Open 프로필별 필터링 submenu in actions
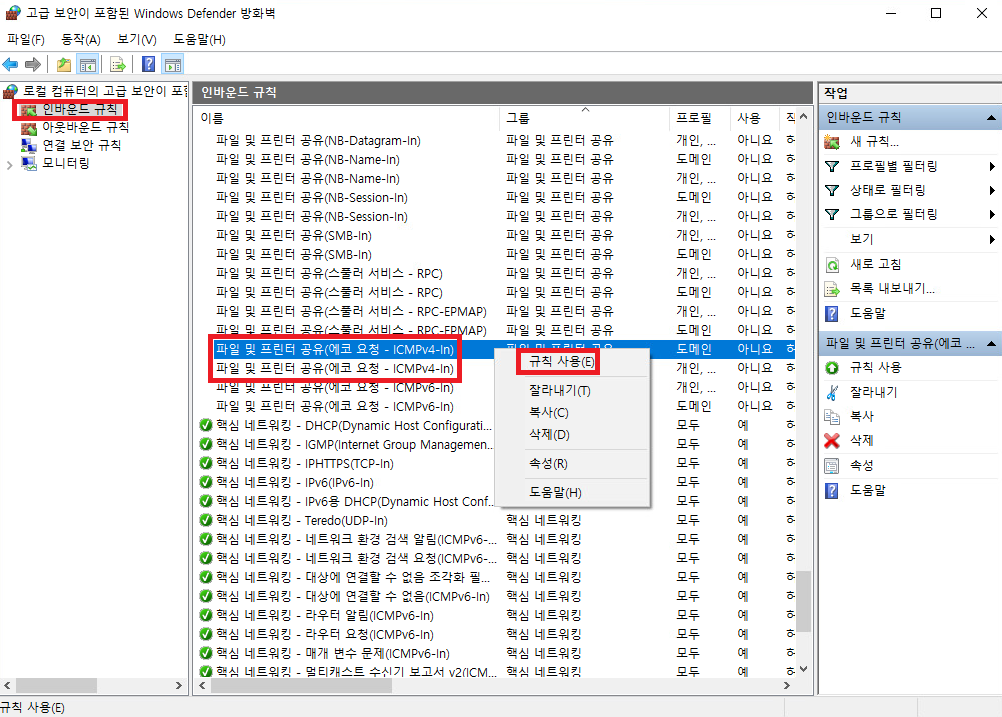 click(x=893, y=166)
